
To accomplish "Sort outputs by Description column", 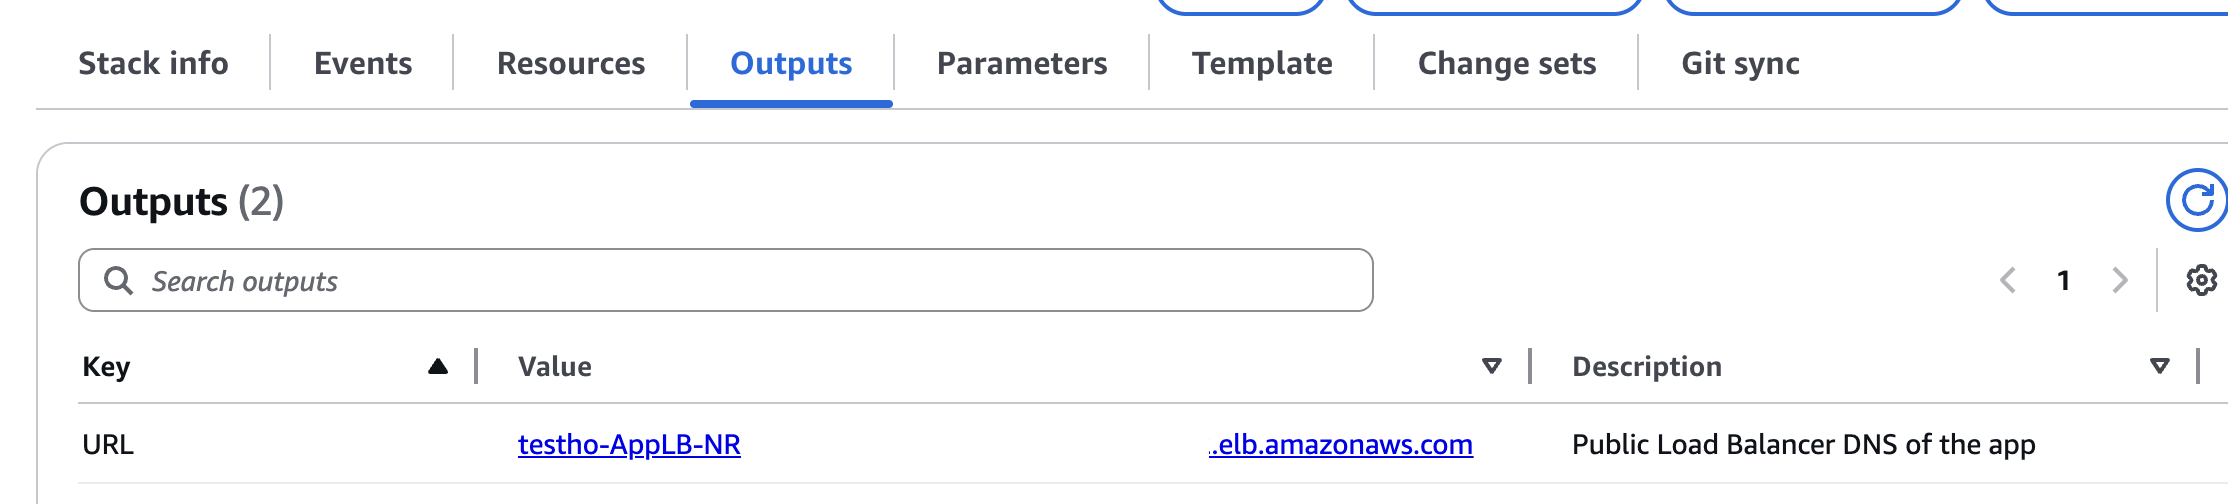I will [x=2160, y=366].
